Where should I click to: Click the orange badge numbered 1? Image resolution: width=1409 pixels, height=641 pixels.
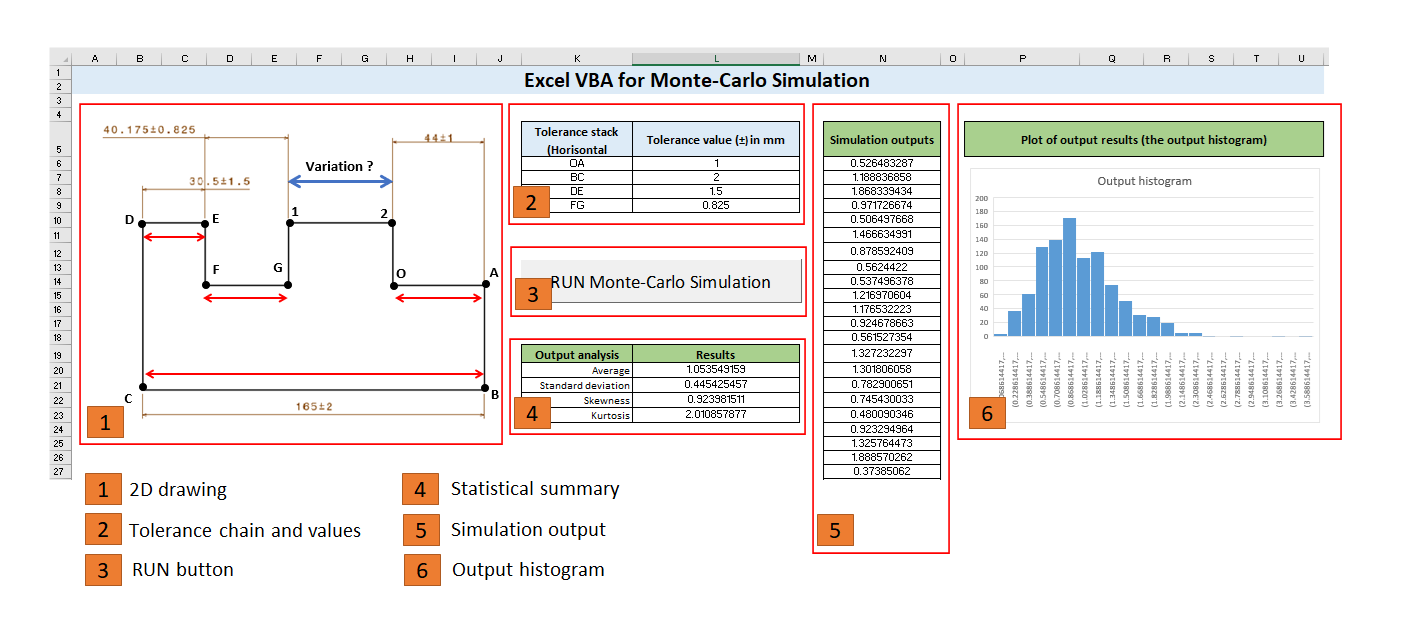click(x=105, y=422)
